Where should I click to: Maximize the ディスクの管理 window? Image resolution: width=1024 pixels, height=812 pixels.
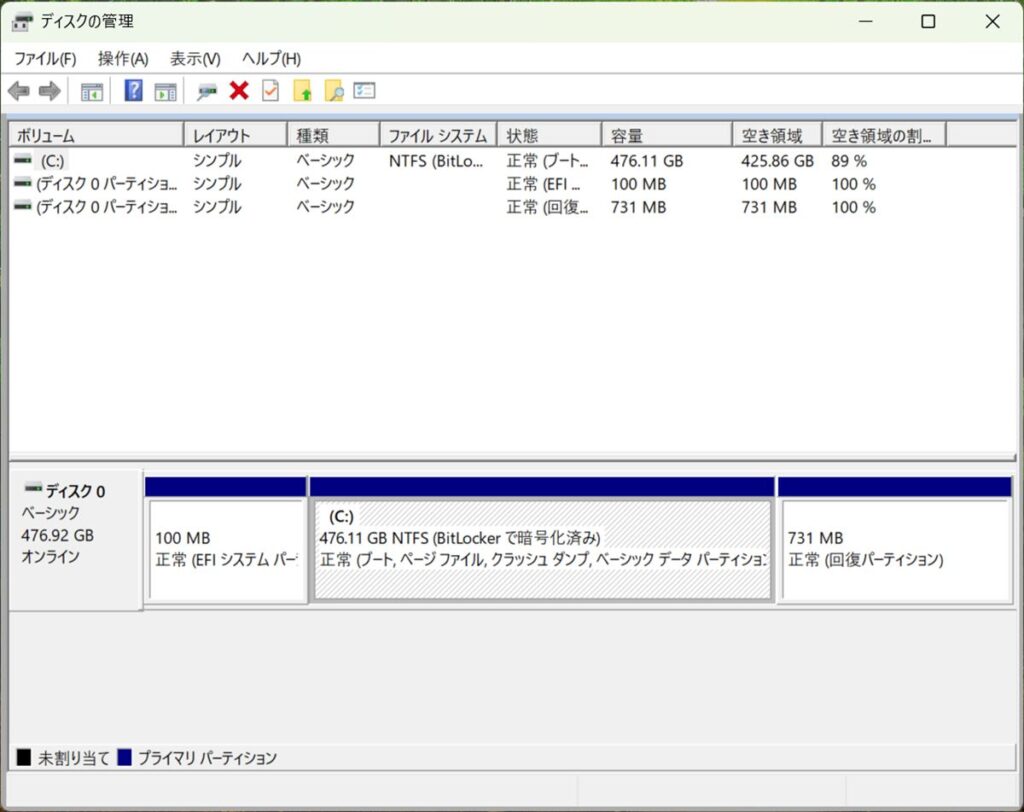(x=928, y=22)
